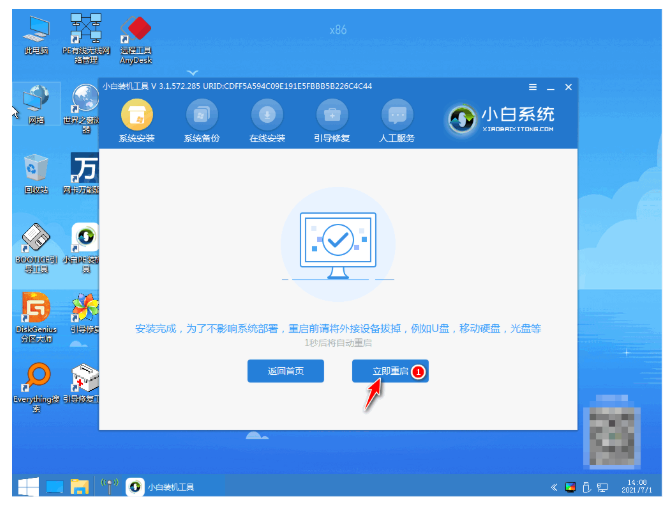Image resolution: width=672 pixels, height=510 pixels.
Task: Open the 回收站 recycle bin
Action: pos(37,170)
